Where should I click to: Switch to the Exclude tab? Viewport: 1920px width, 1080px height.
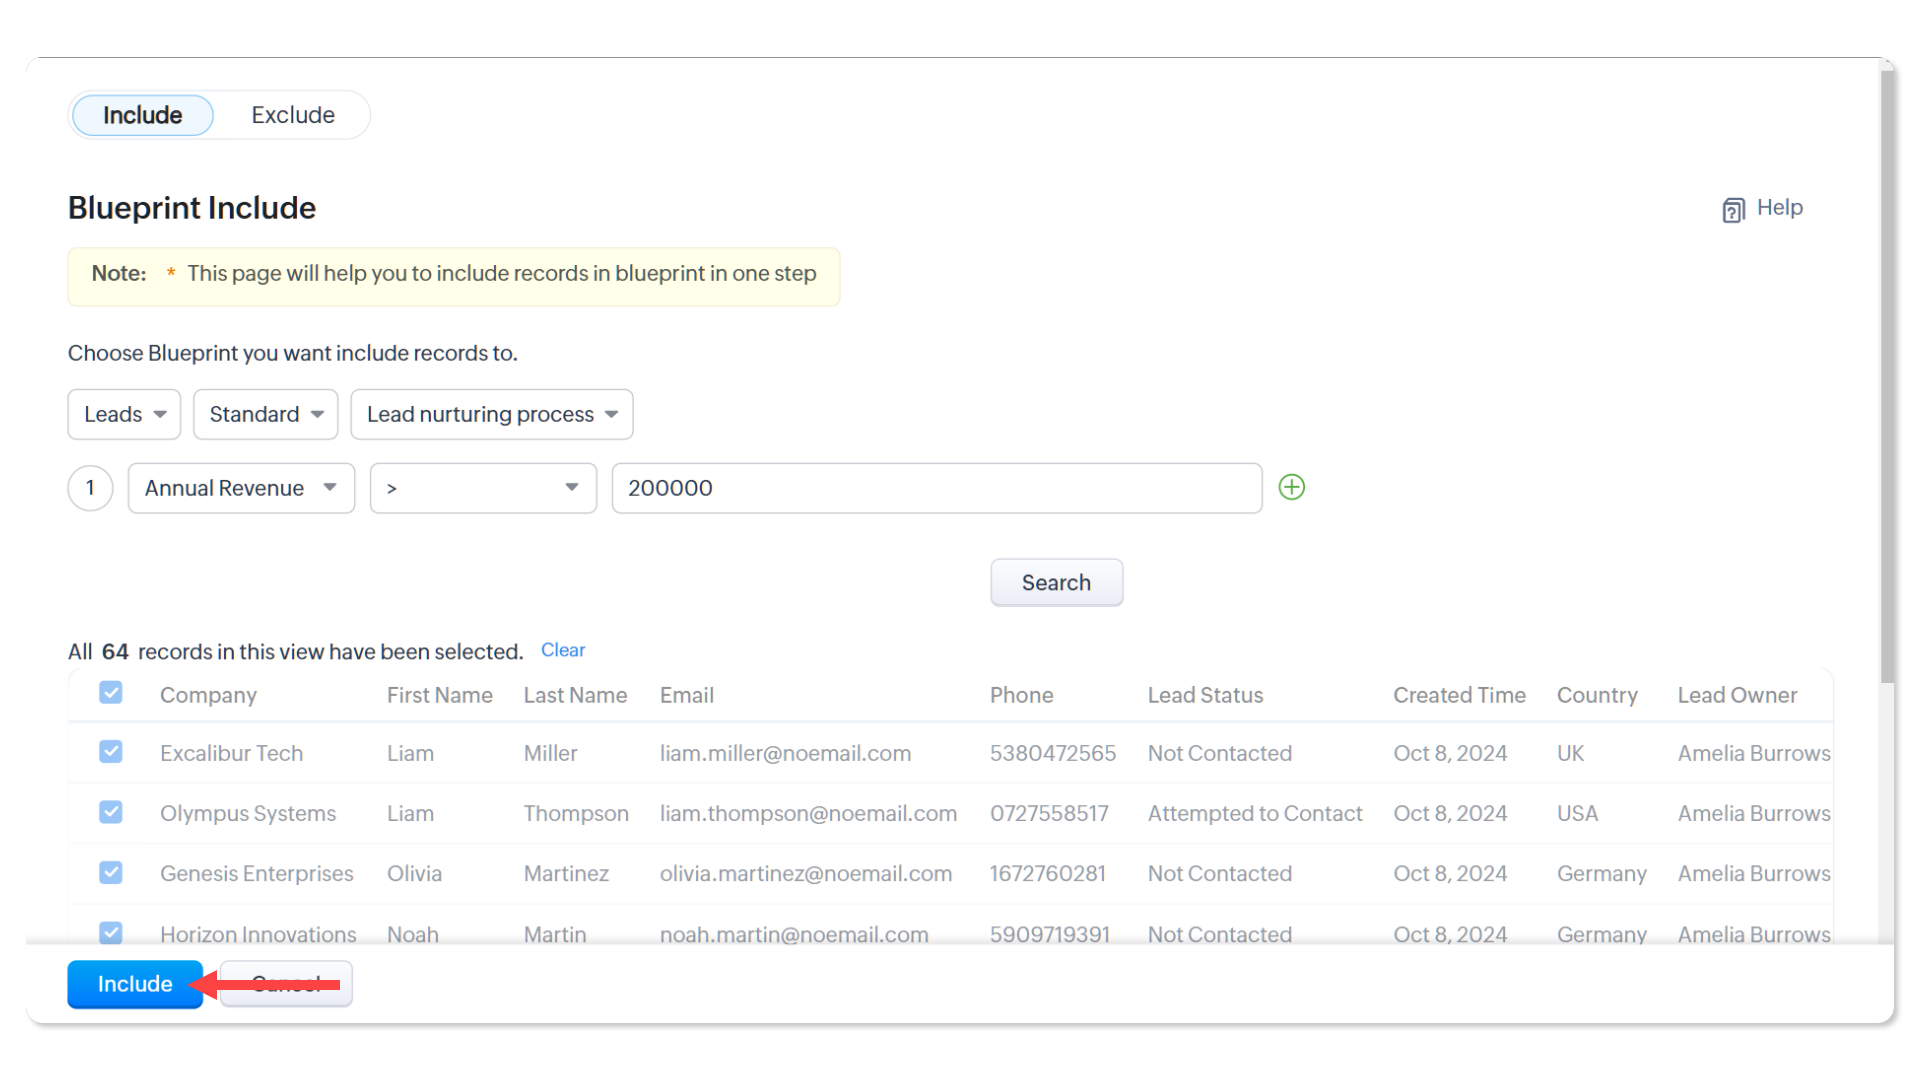(292, 115)
